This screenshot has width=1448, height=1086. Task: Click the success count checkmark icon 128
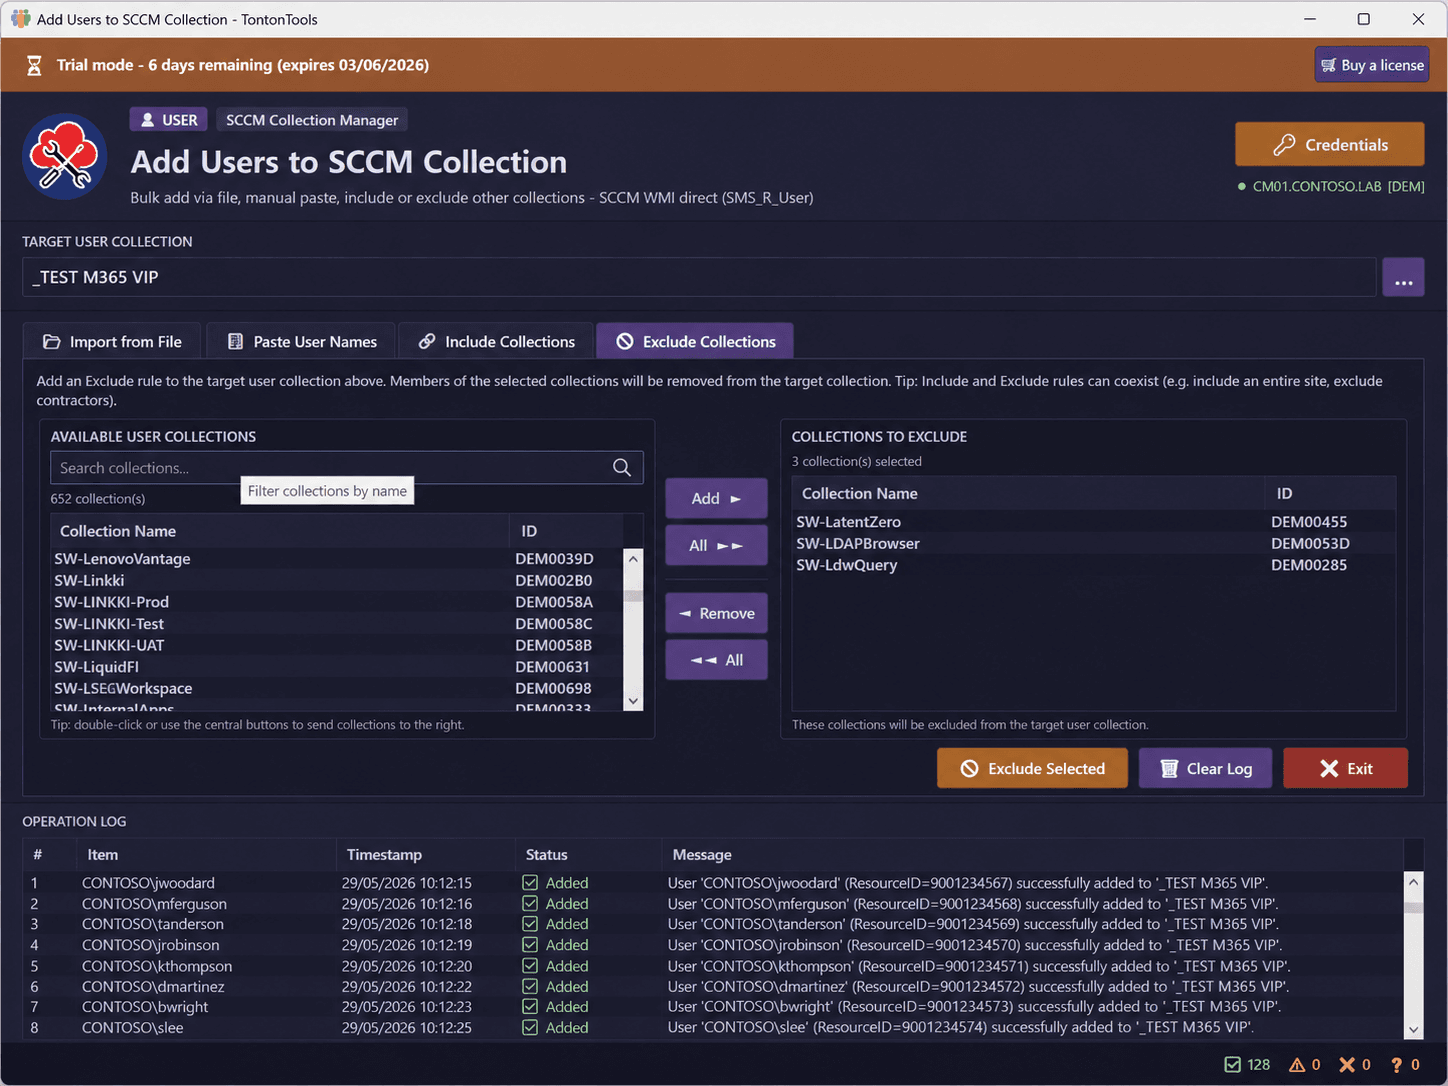(x=1233, y=1065)
